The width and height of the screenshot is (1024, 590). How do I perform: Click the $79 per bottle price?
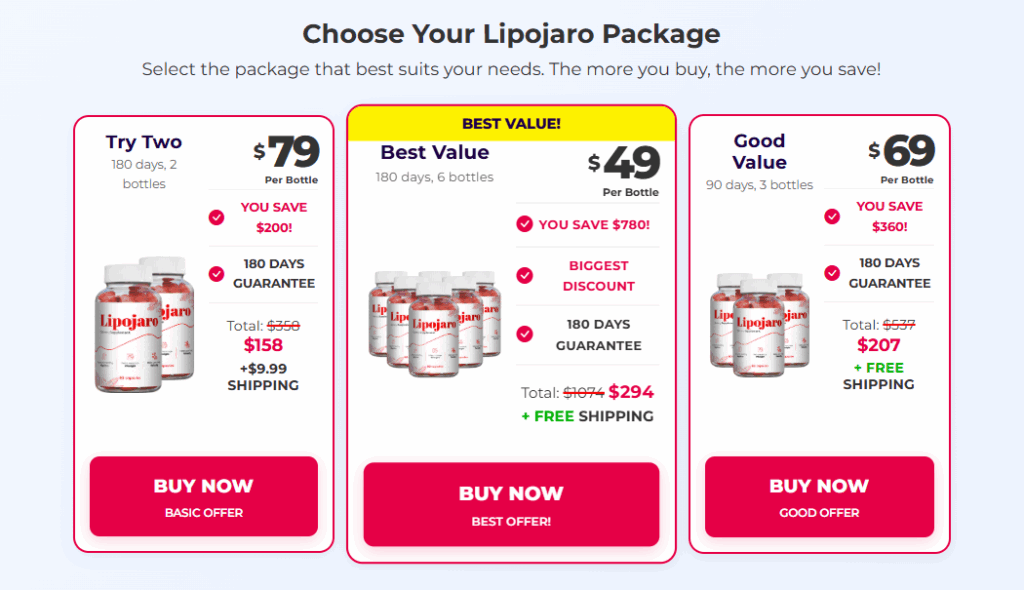(287, 152)
